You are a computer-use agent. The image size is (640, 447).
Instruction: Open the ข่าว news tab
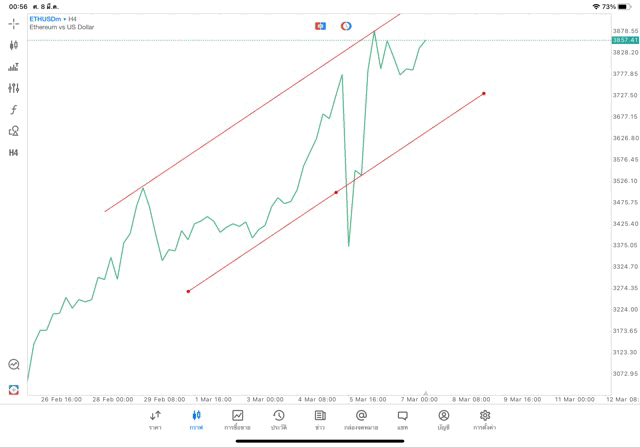click(320, 420)
